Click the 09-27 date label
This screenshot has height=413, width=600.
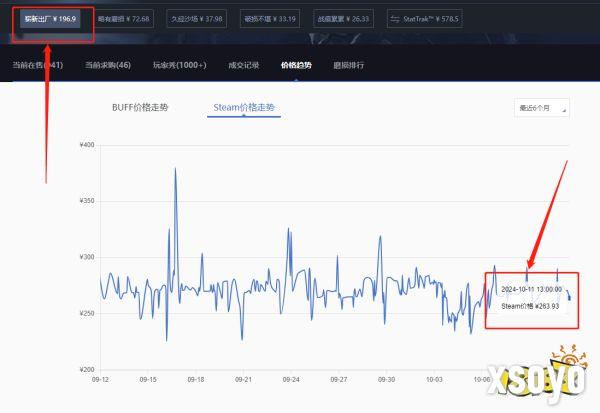pyautogui.click(x=339, y=379)
